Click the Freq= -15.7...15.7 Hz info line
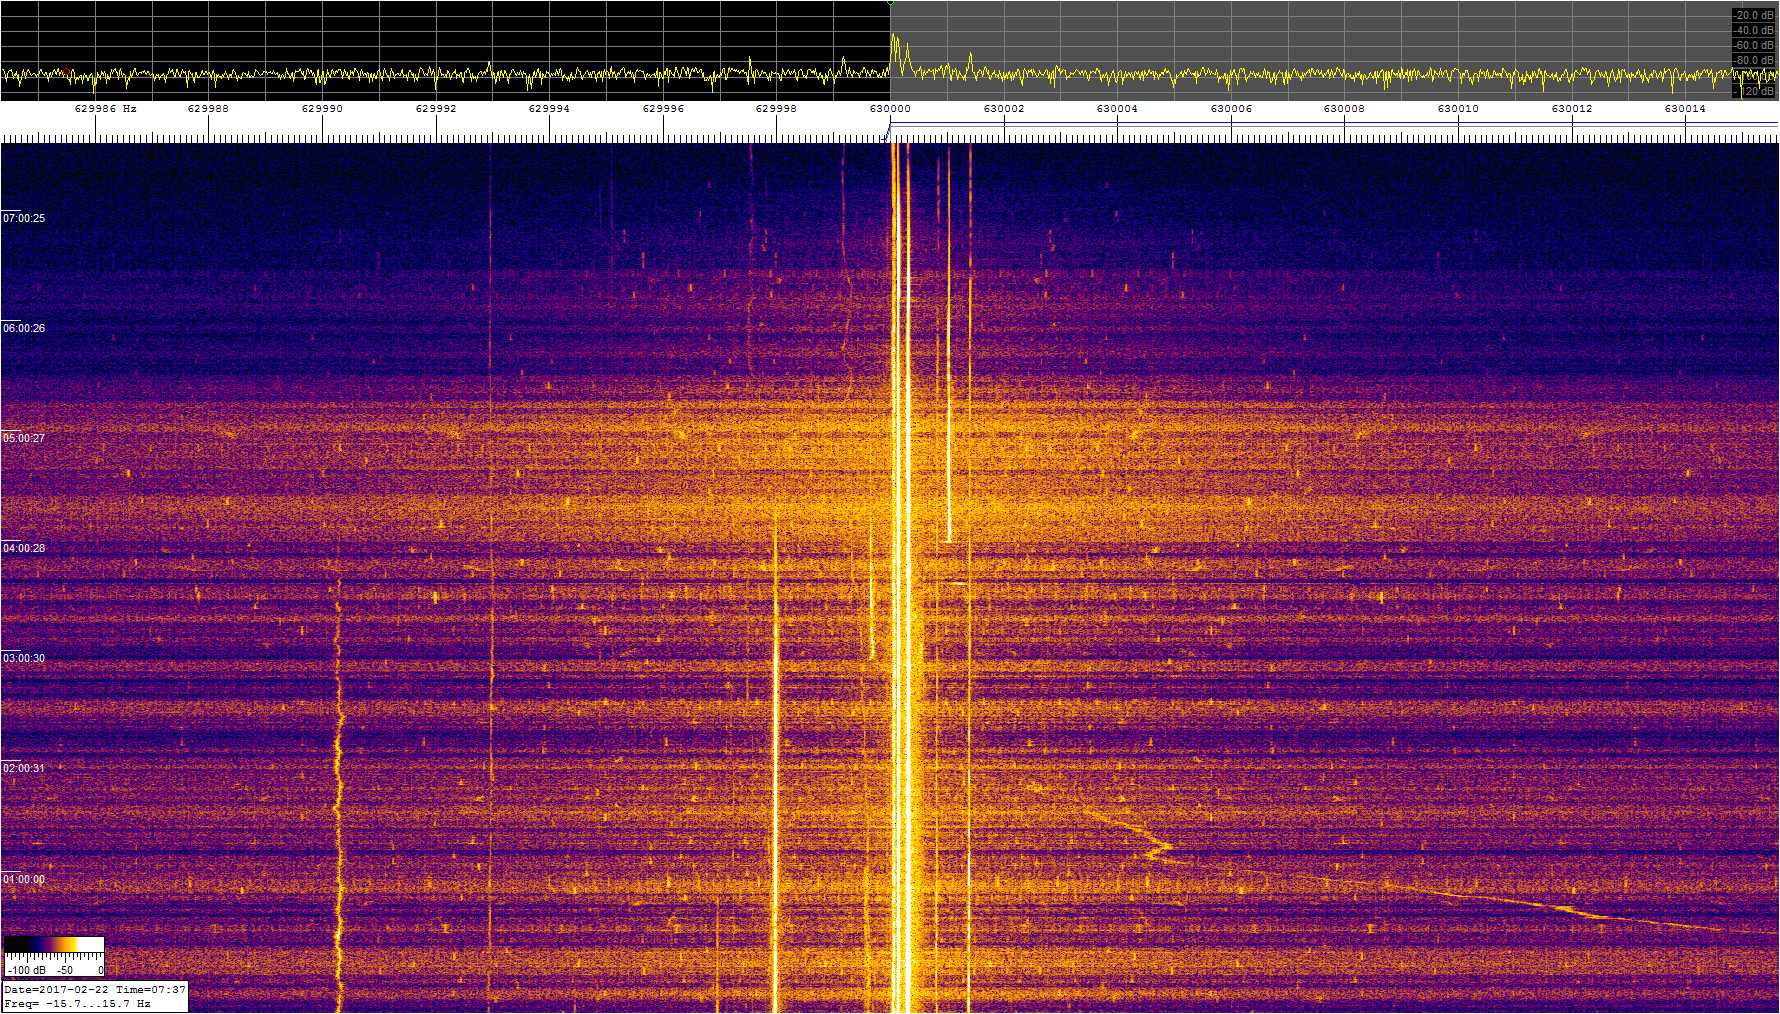 [x=77, y=1003]
